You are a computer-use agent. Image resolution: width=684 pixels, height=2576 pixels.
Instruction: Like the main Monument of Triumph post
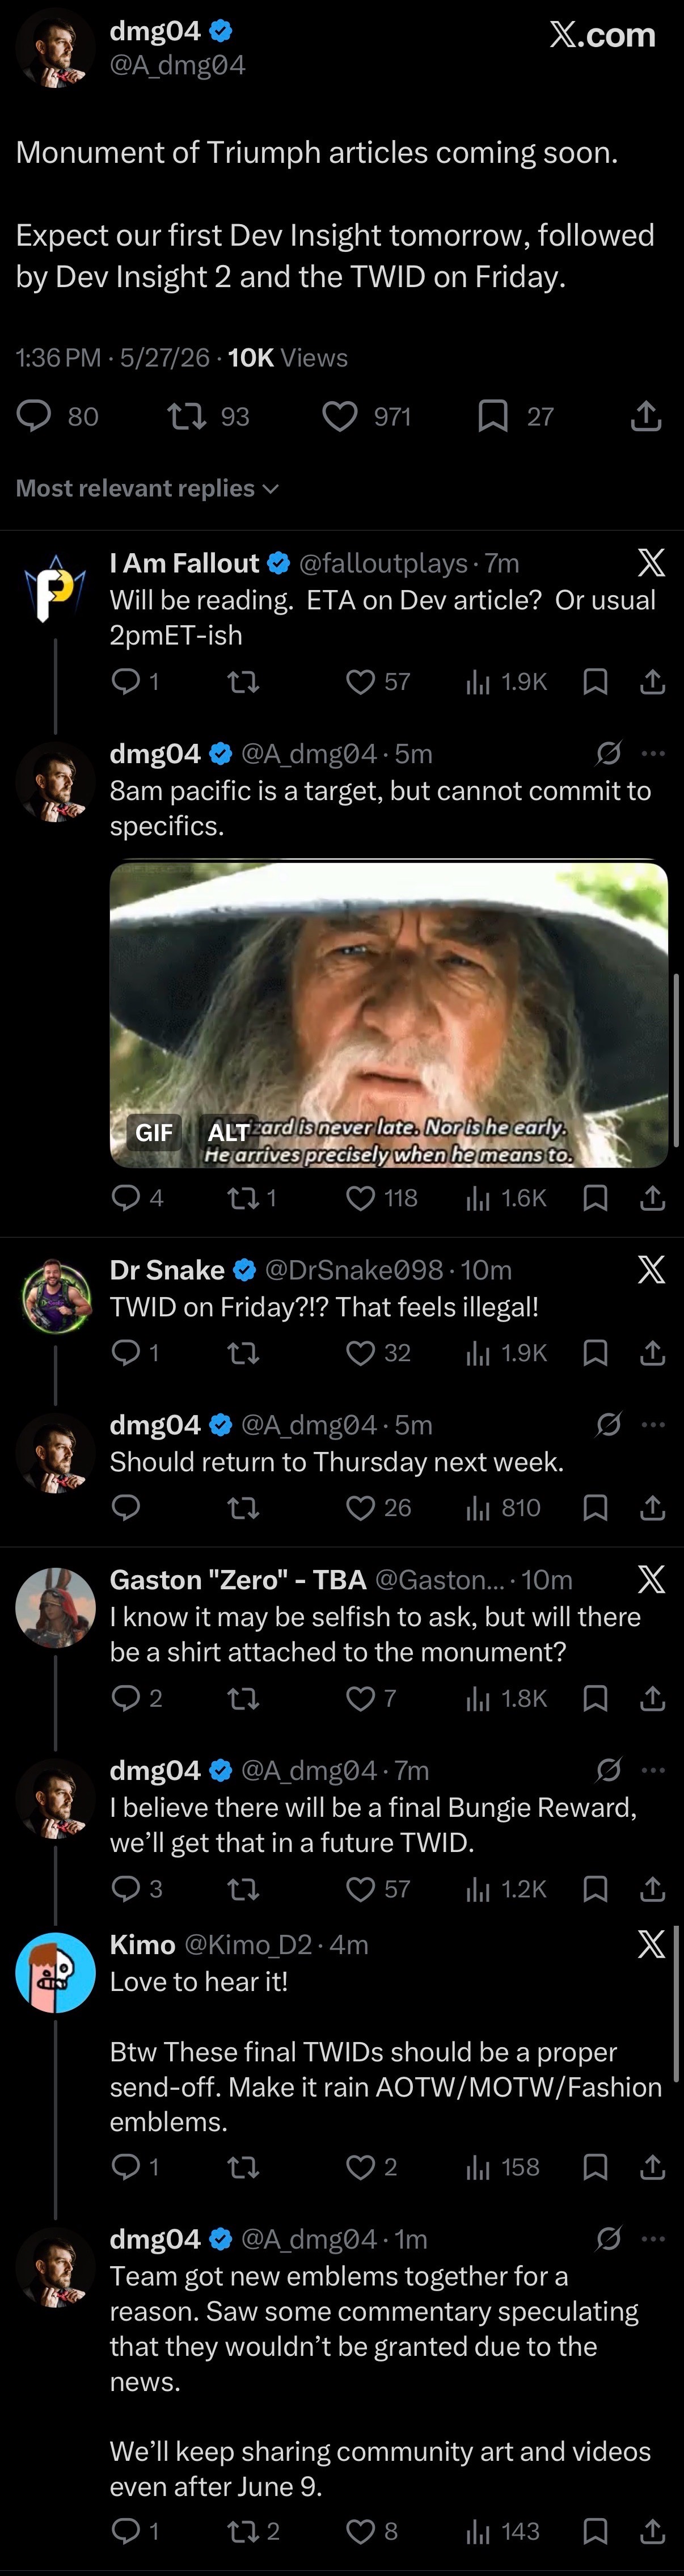pyautogui.click(x=340, y=416)
